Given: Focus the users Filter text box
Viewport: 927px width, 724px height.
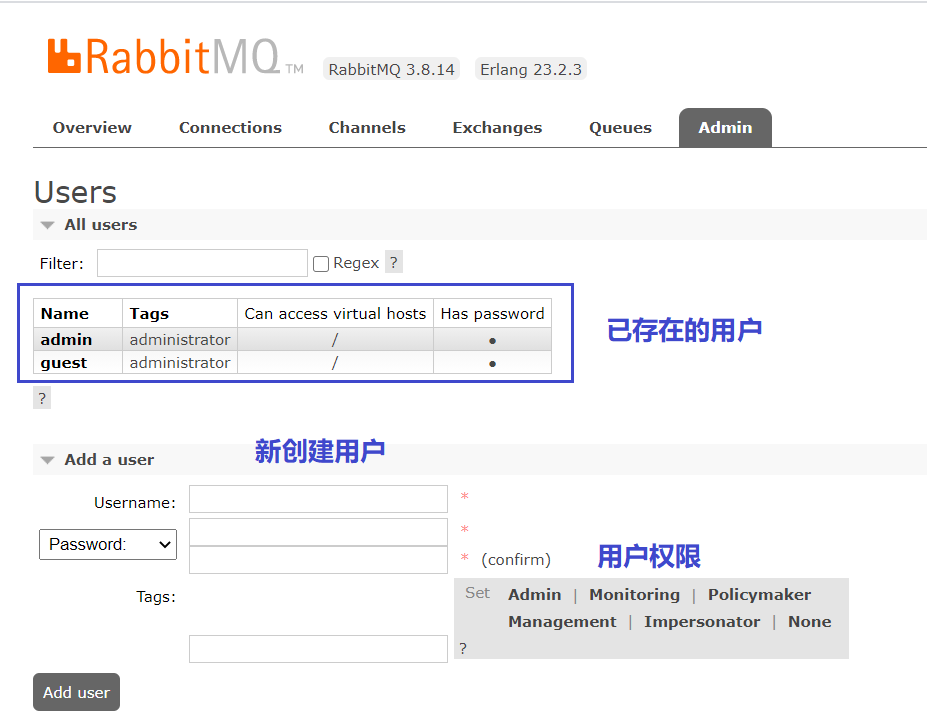Looking at the screenshot, I should point(202,263).
